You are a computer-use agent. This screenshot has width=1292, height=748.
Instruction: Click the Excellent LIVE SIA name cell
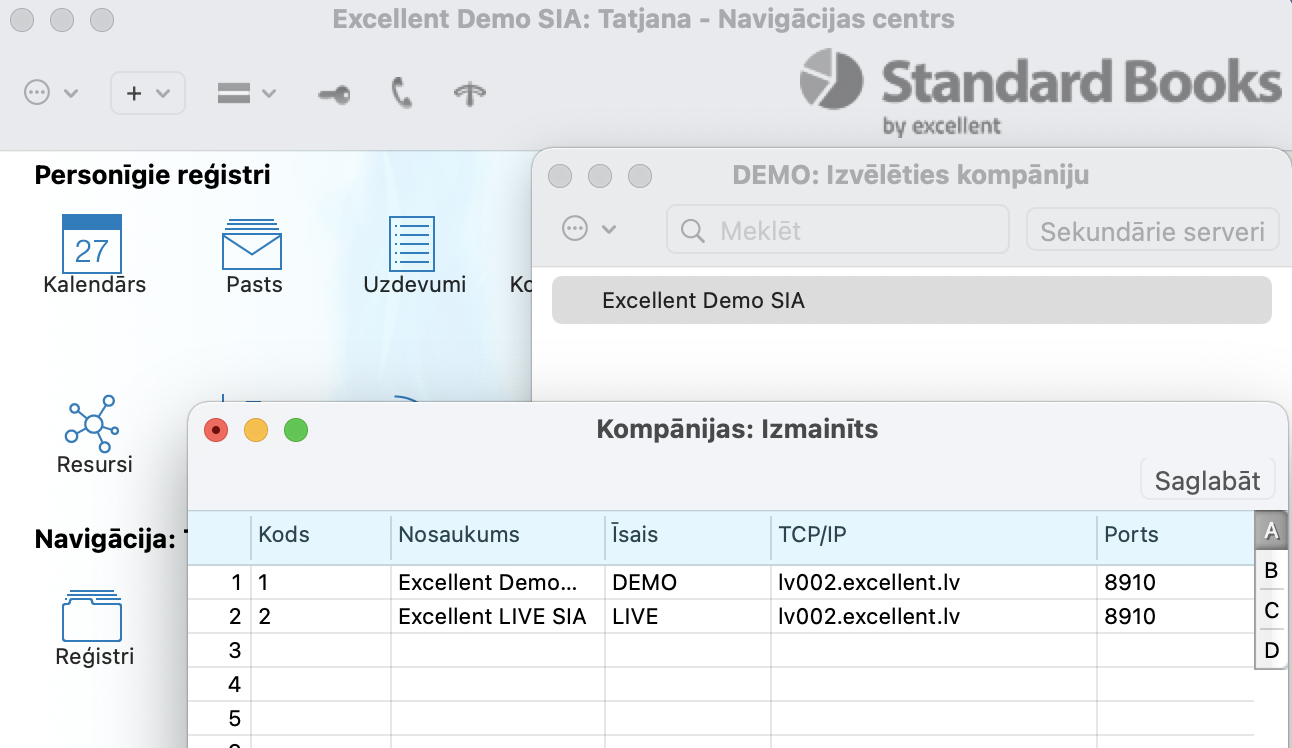coord(492,616)
